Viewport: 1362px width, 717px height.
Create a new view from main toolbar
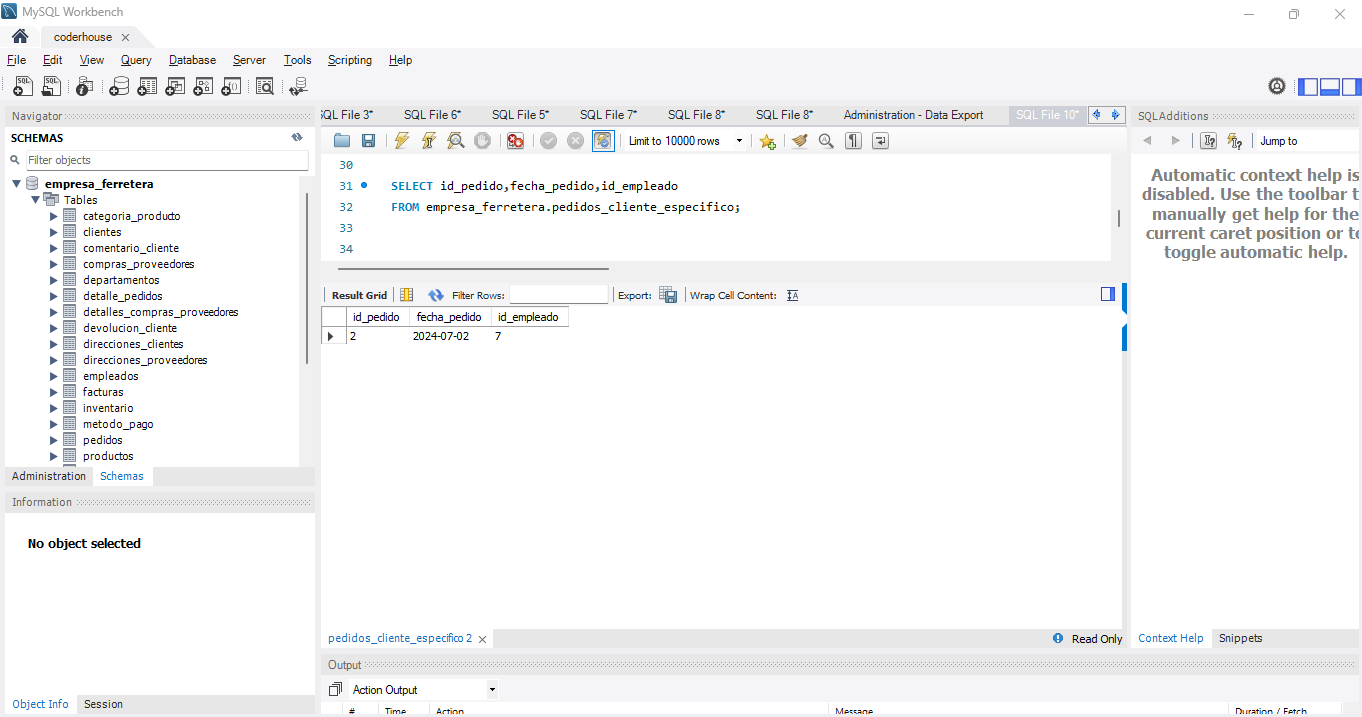click(175, 87)
